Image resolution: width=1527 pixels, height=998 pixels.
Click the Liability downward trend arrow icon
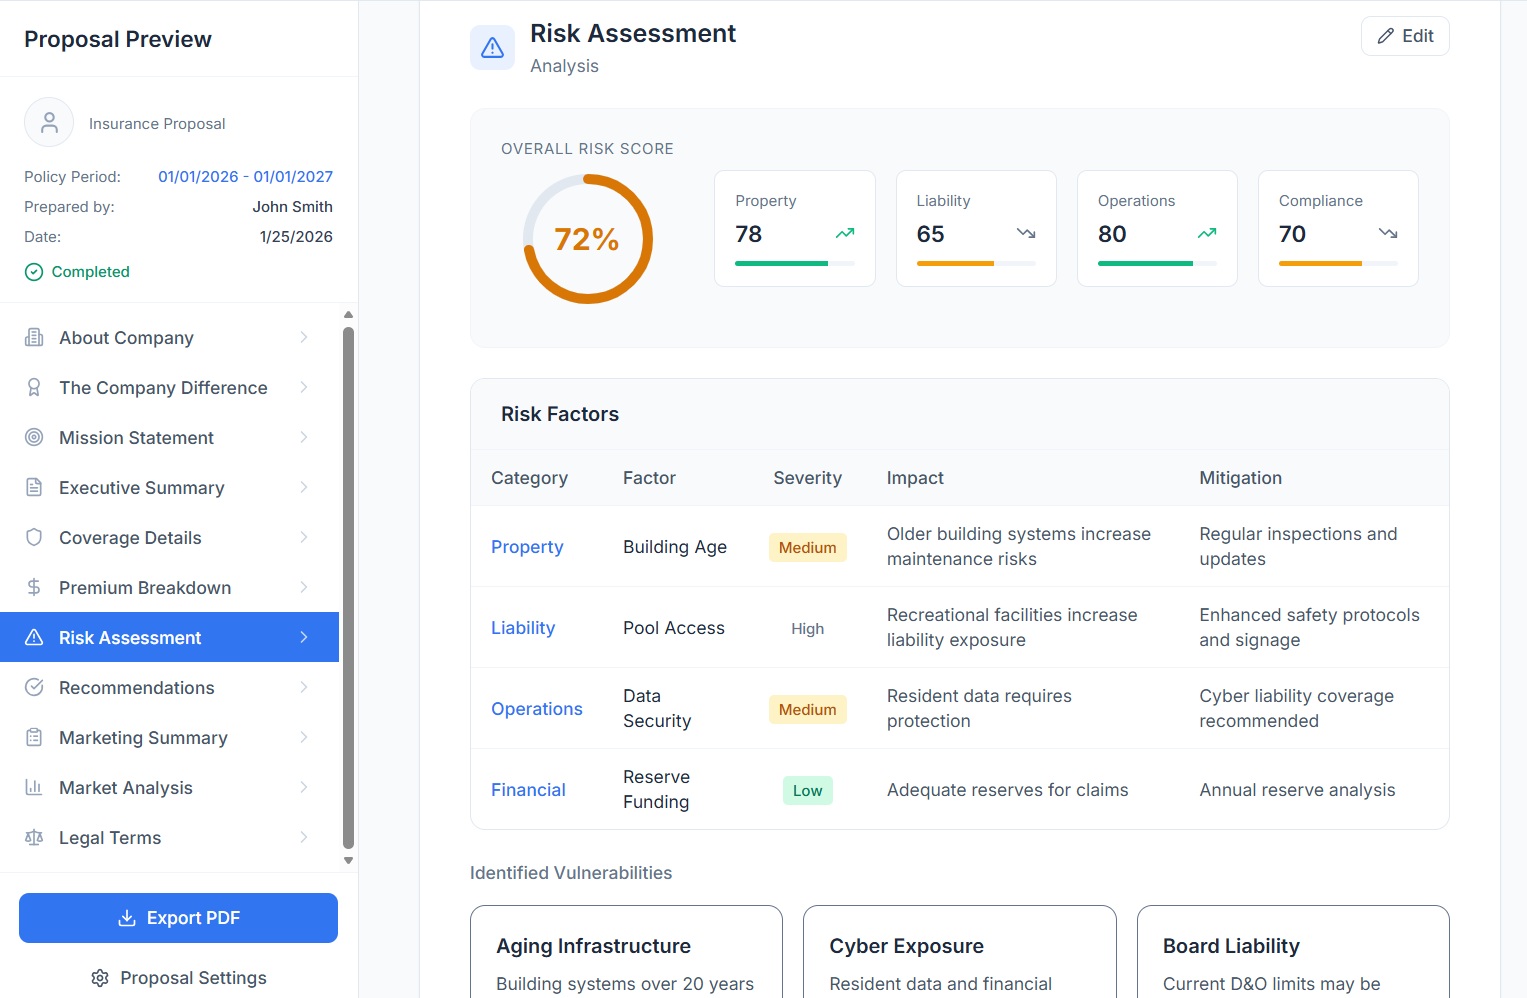1026,233
